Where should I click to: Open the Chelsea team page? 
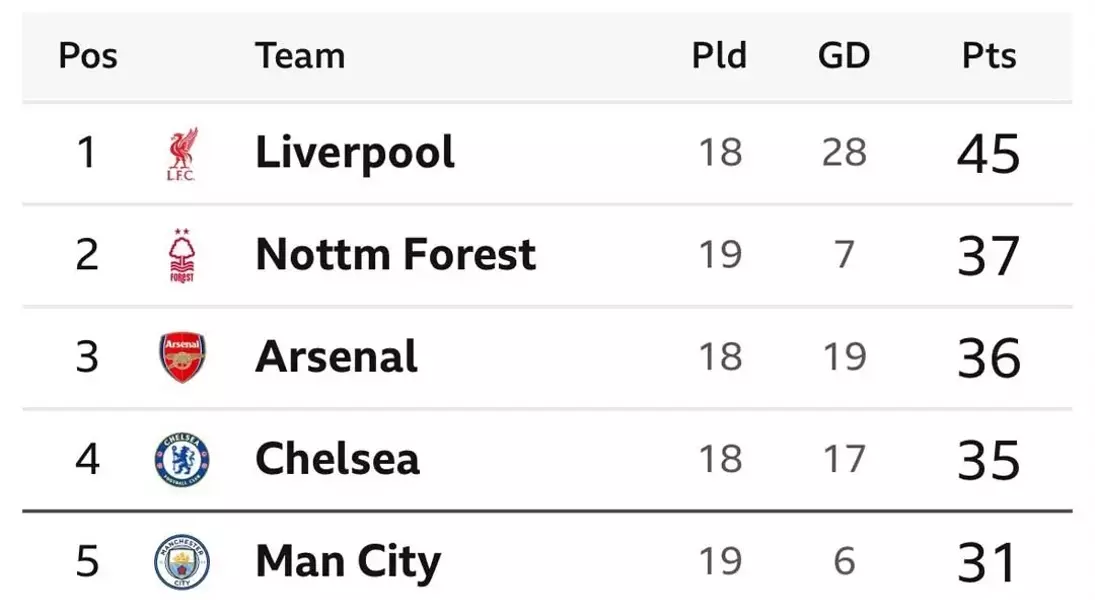[x=337, y=459]
